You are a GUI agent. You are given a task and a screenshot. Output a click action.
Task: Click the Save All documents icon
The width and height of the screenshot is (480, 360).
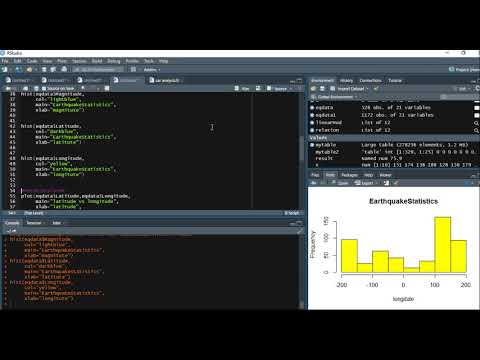(x=53, y=69)
